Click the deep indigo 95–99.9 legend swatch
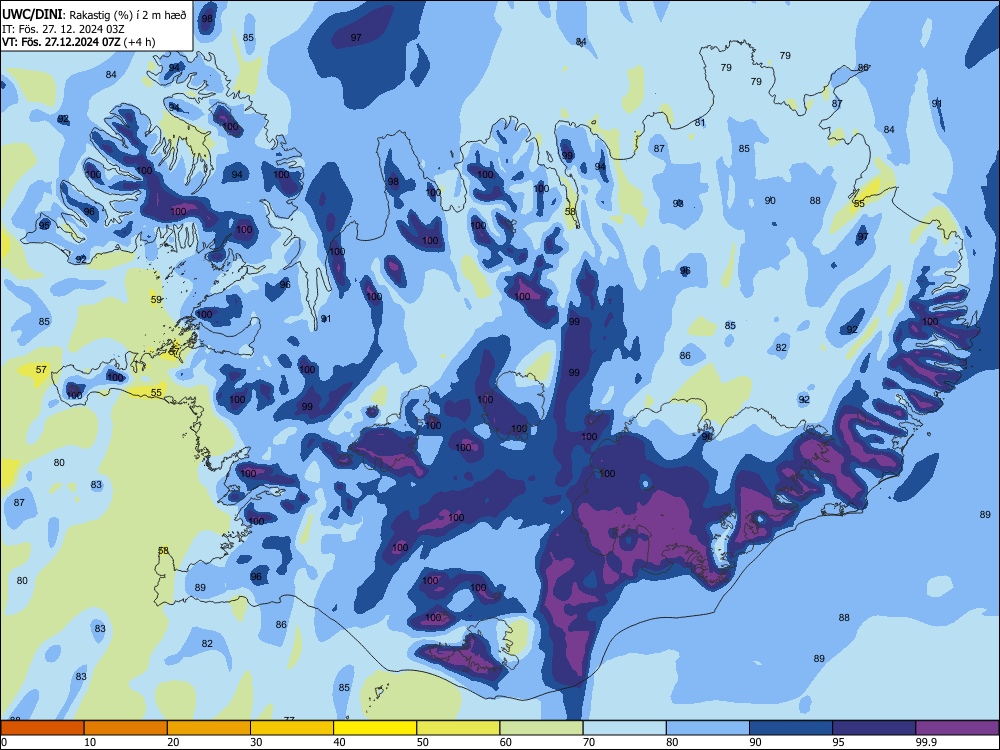 click(874, 728)
